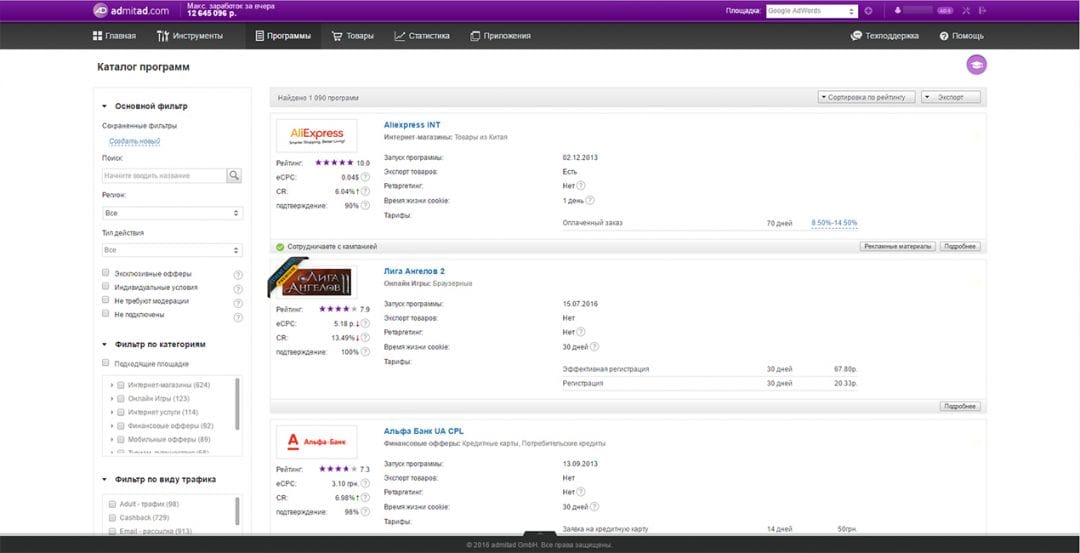Go to Главная menu

click(114, 36)
